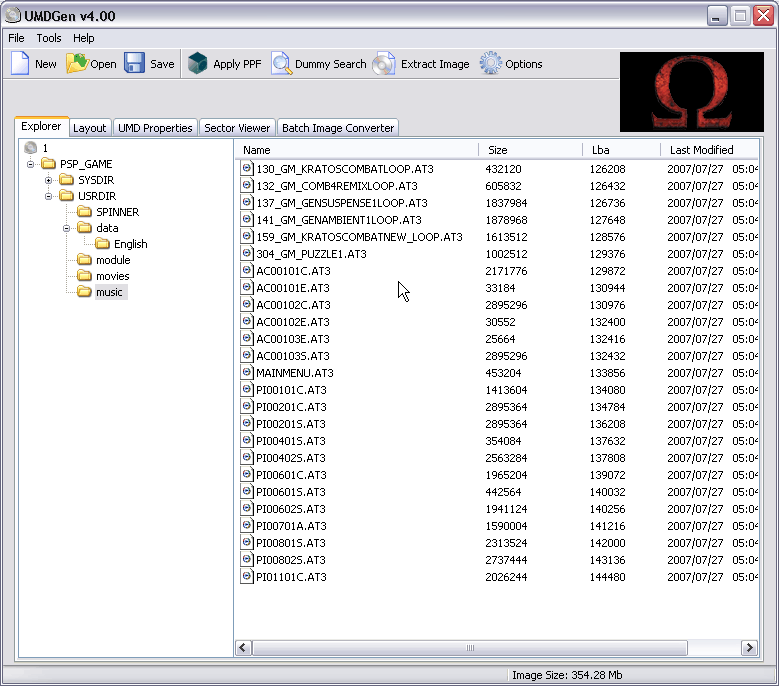Select file PI00201S.AT3
The height and width of the screenshot is (686, 779).
pyautogui.click(x=291, y=424)
